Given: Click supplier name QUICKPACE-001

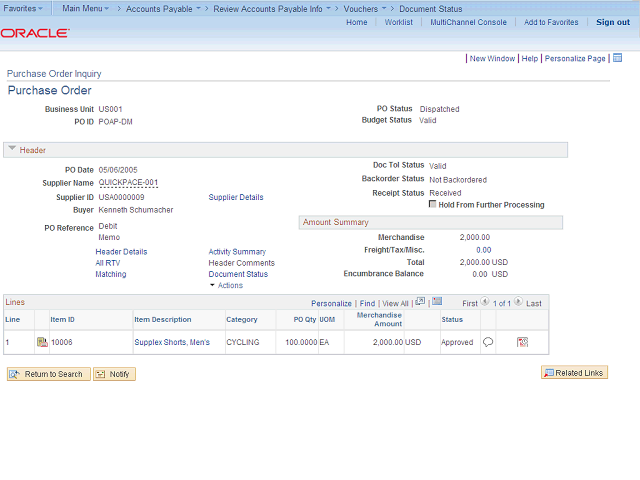Looking at the screenshot, I should (x=128, y=182).
